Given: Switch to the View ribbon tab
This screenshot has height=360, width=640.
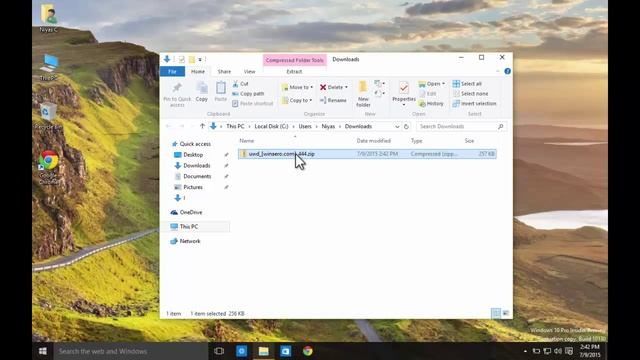Looking at the screenshot, I should tap(249, 71).
